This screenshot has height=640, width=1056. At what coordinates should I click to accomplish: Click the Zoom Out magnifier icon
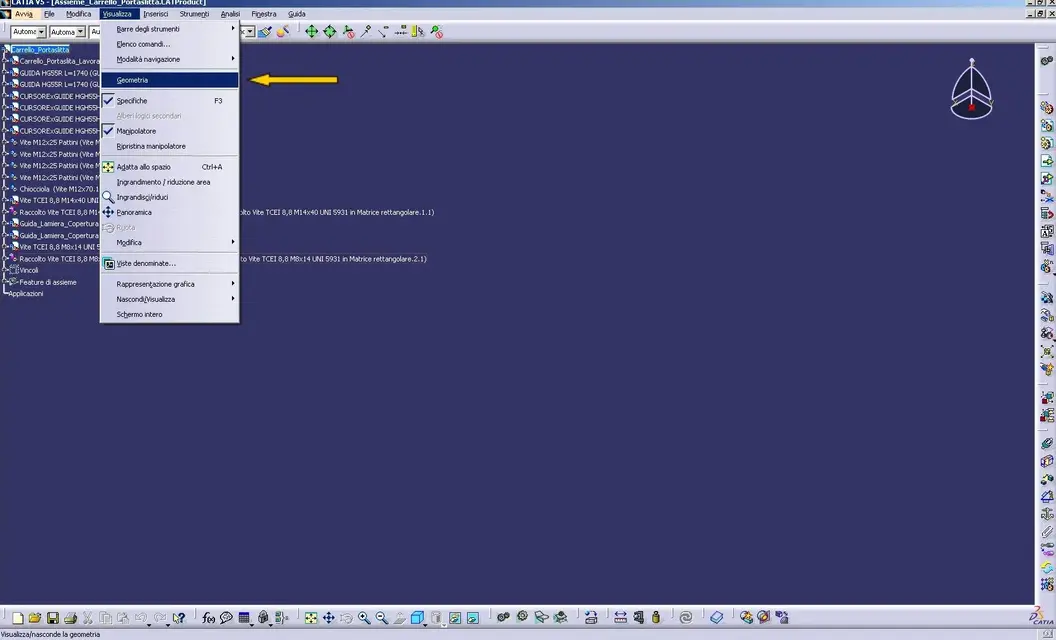pyautogui.click(x=382, y=618)
